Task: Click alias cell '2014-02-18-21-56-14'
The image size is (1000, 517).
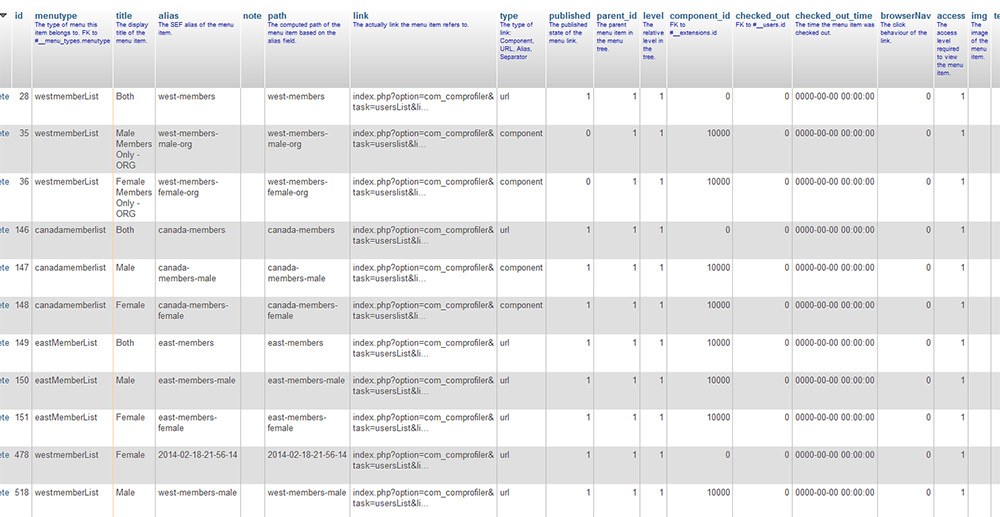Action: [x=198, y=455]
